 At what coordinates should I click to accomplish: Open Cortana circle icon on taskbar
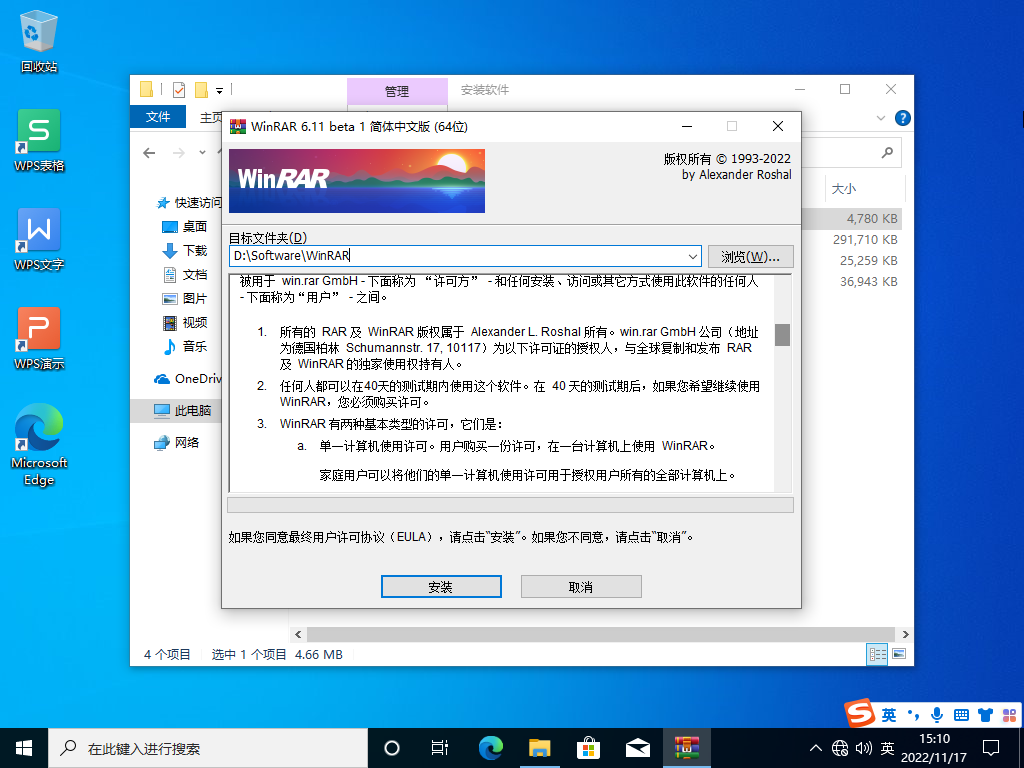[x=392, y=748]
